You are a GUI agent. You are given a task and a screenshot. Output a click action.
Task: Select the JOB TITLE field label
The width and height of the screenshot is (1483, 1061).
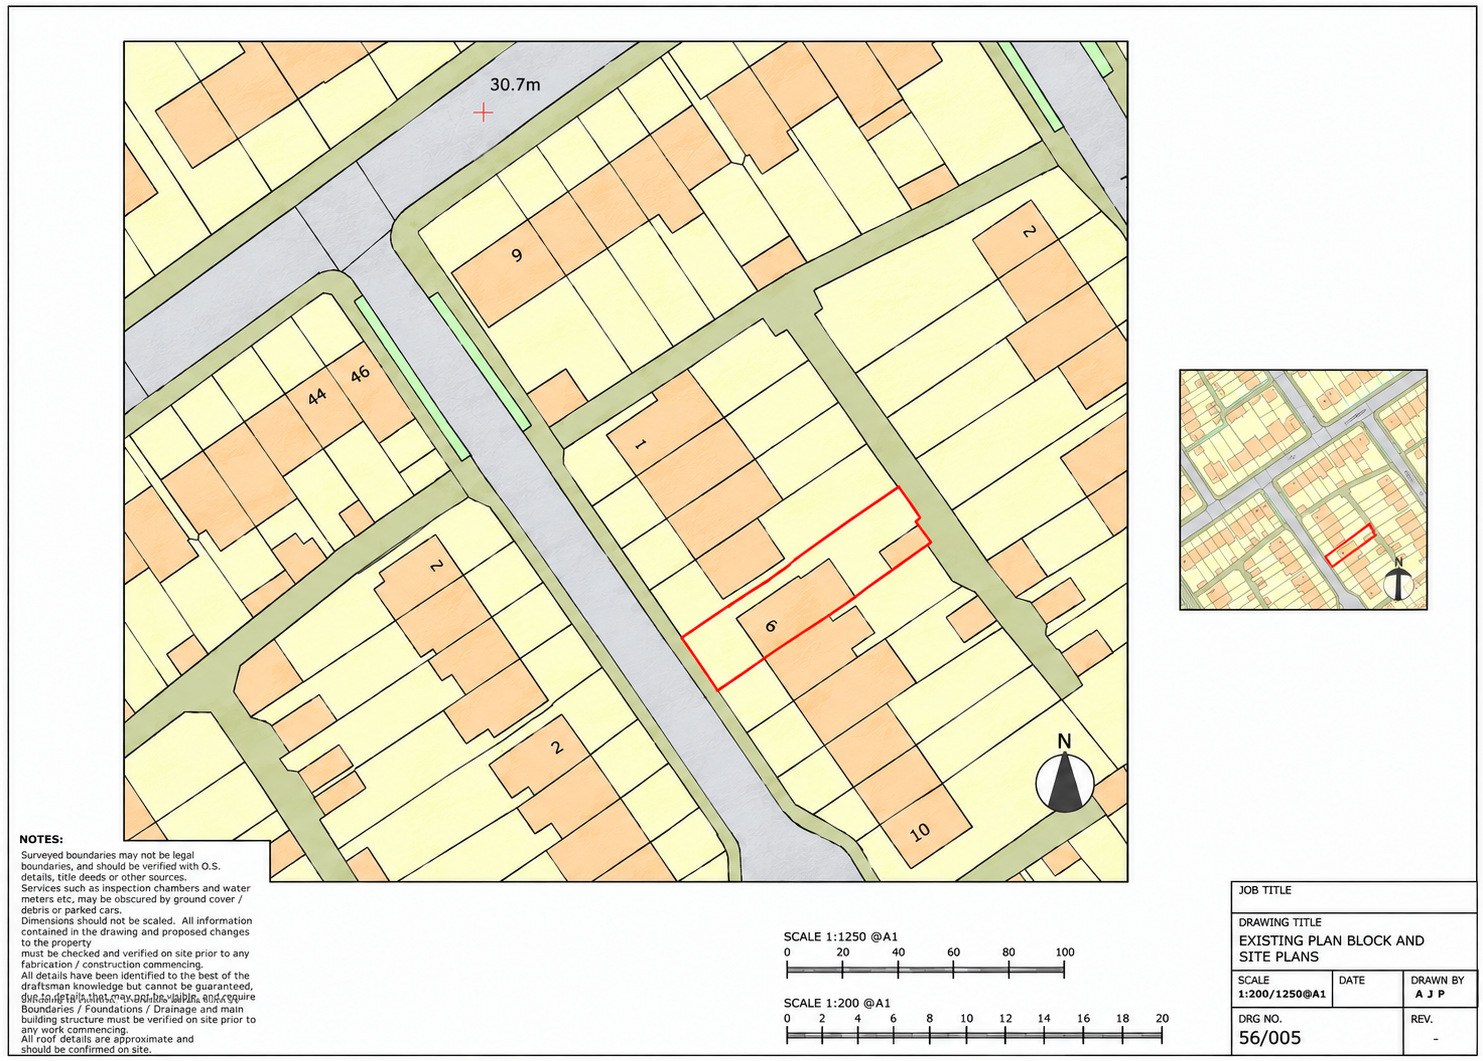pyautogui.click(x=1265, y=890)
